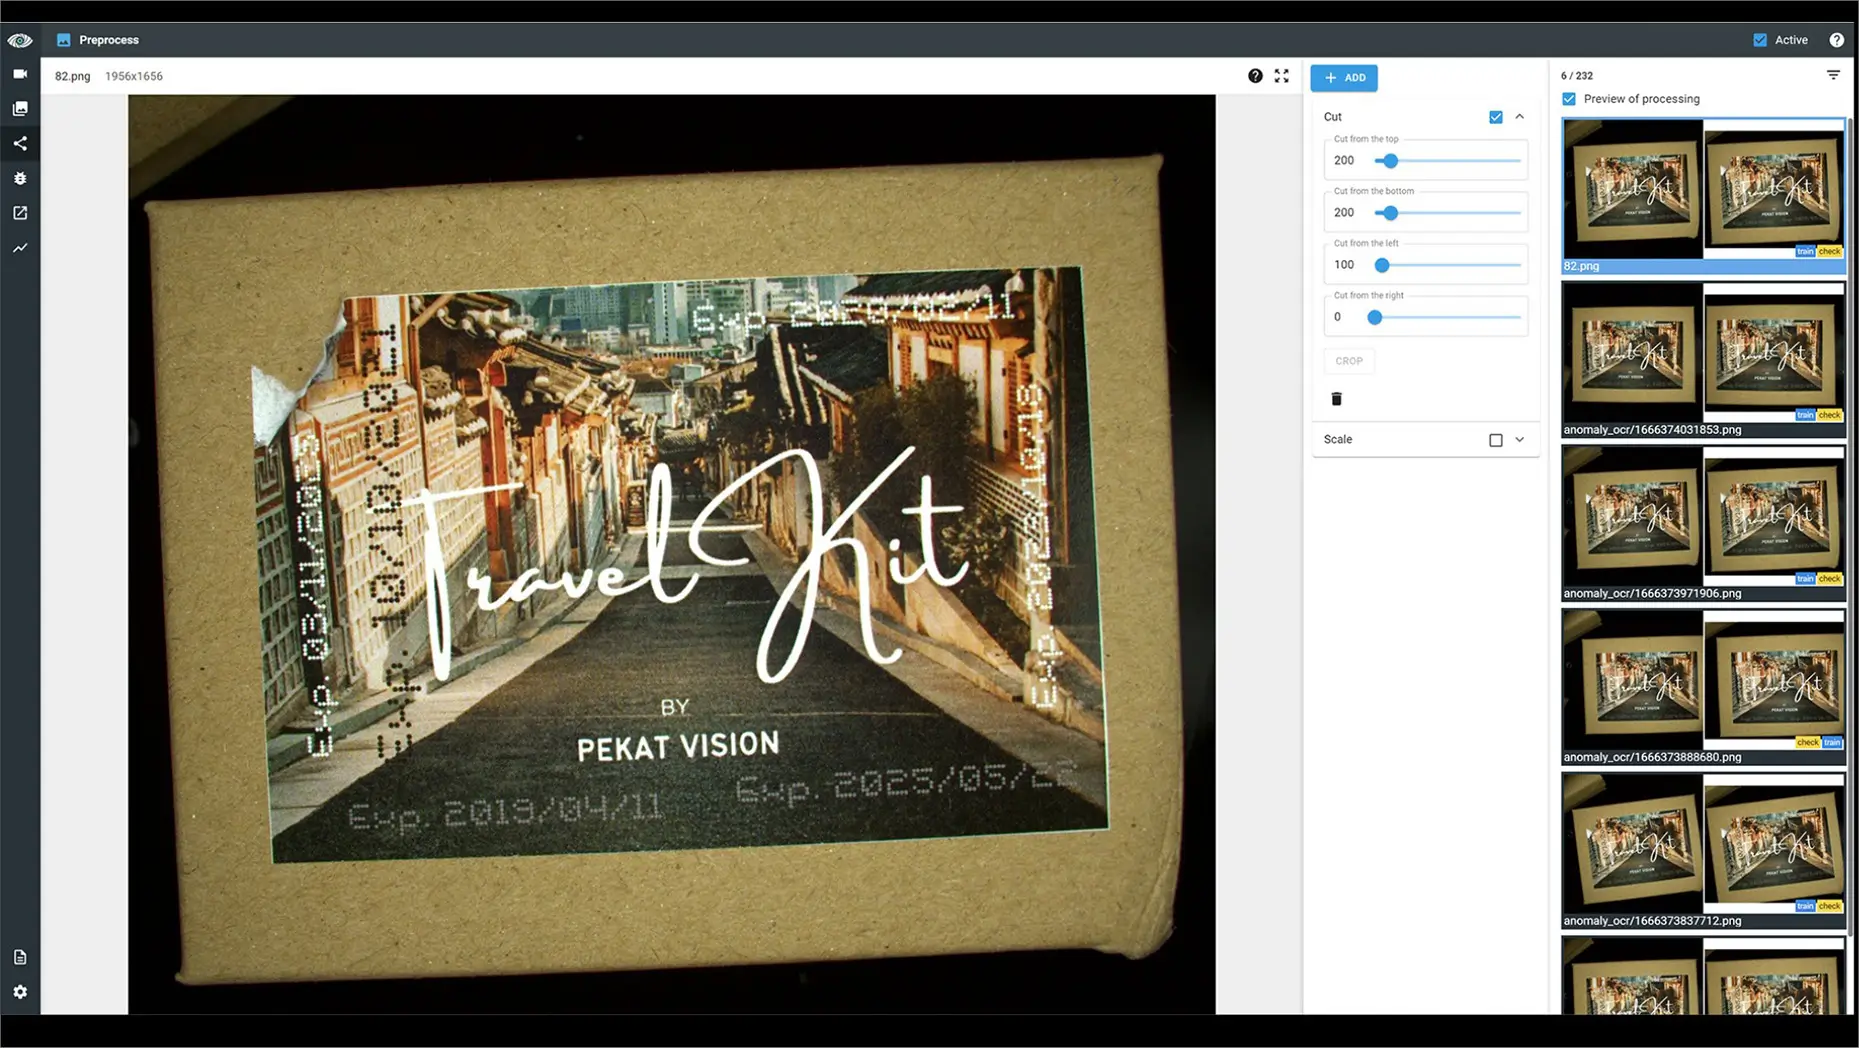This screenshot has height=1048, width=1859.
Task: Expand the Scale panel chevron
Action: (1520, 440)
